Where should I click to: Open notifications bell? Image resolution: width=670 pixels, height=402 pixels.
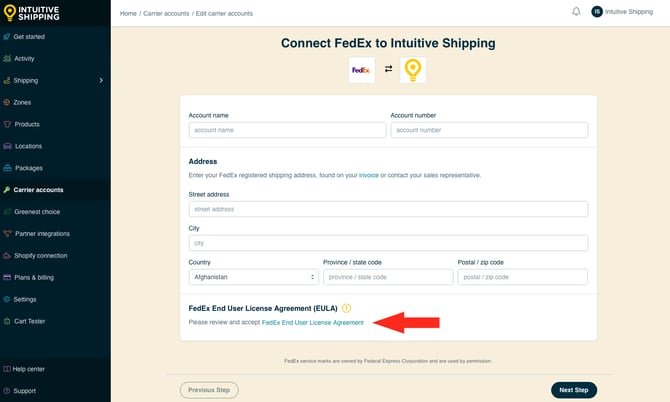[x=576, y=12]
